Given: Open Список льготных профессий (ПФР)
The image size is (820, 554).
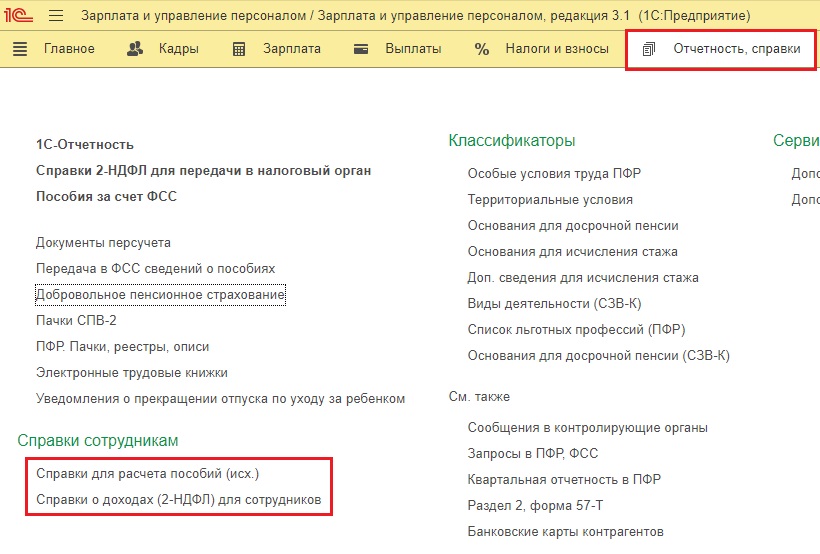Looking at the screenshot, I should [576, 330].
